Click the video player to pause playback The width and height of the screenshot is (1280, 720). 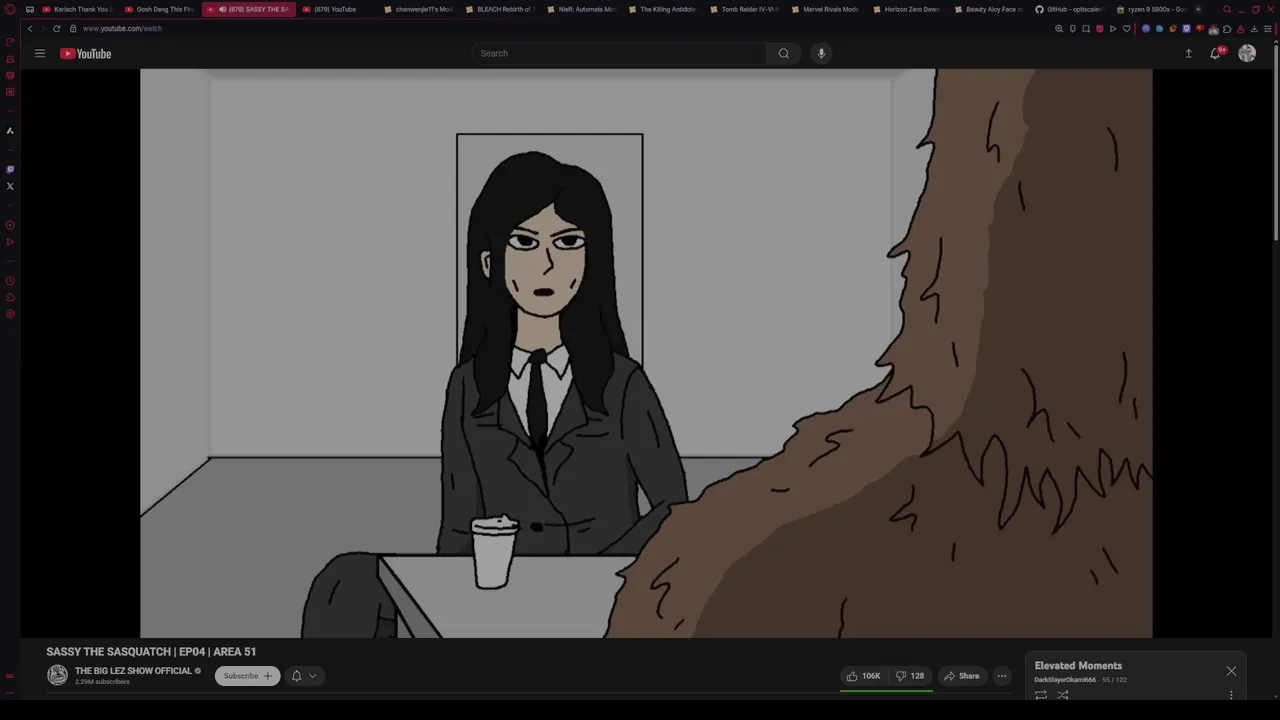(x=646, y=353)
